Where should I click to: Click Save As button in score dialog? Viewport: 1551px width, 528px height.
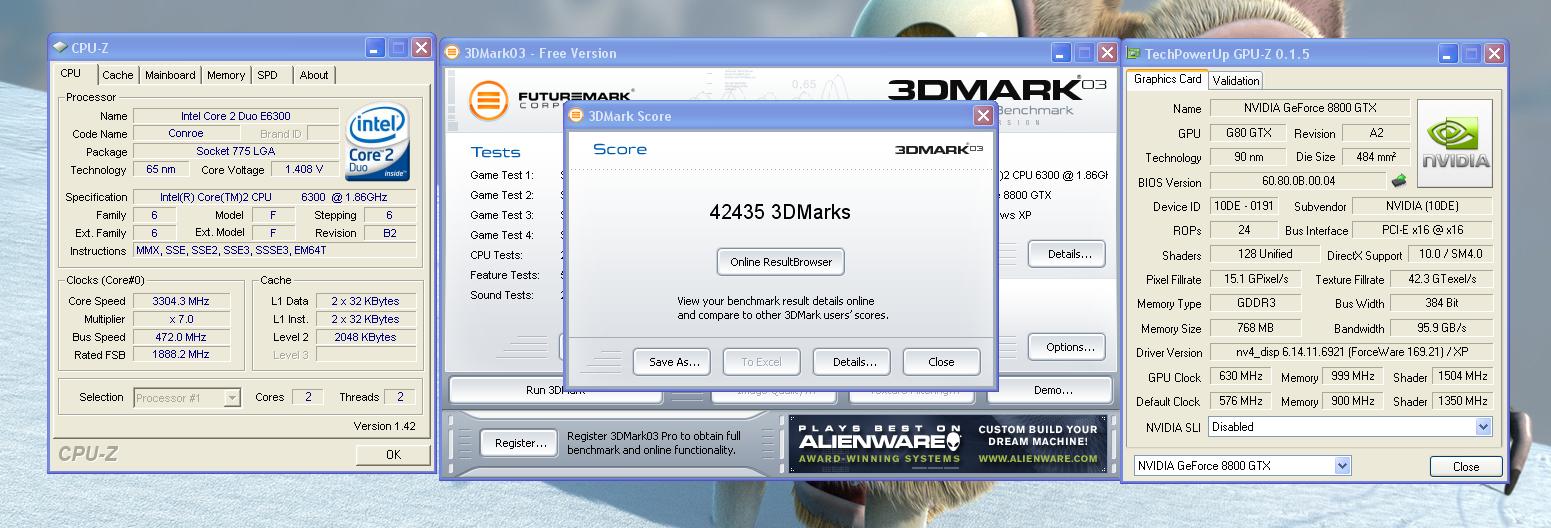point(673,362)
